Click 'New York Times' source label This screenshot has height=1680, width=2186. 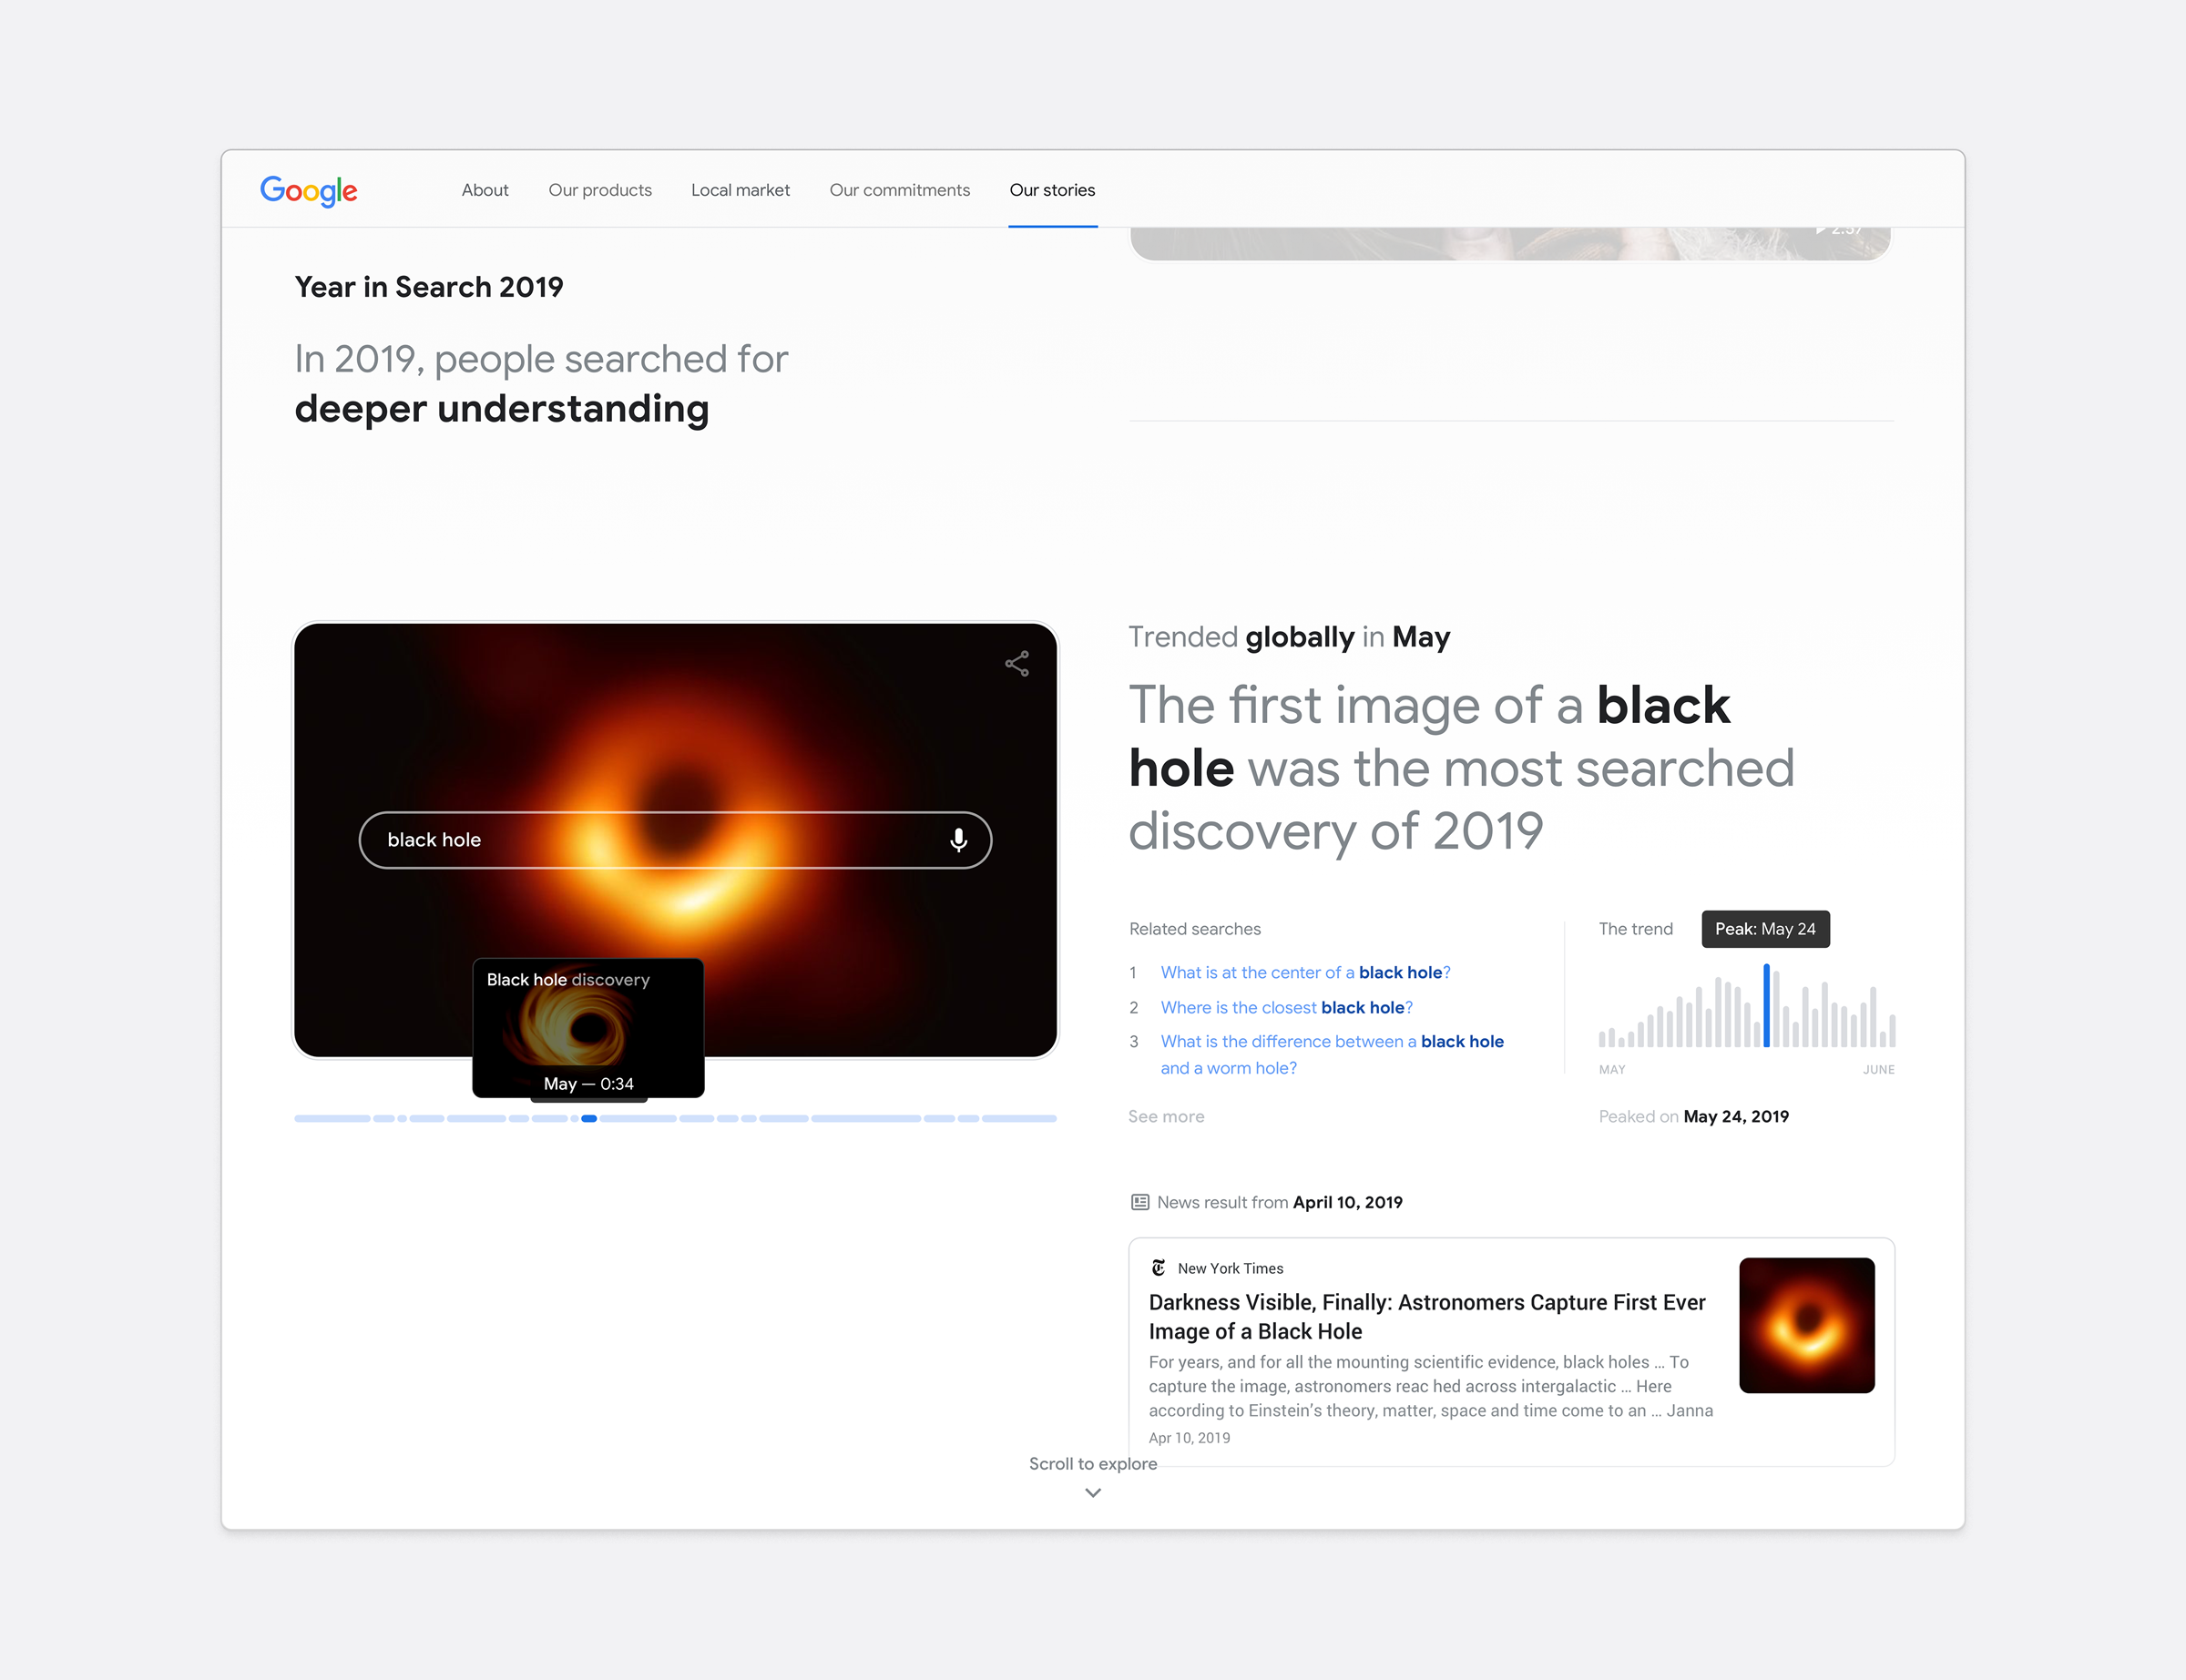pos(1230,1268)
